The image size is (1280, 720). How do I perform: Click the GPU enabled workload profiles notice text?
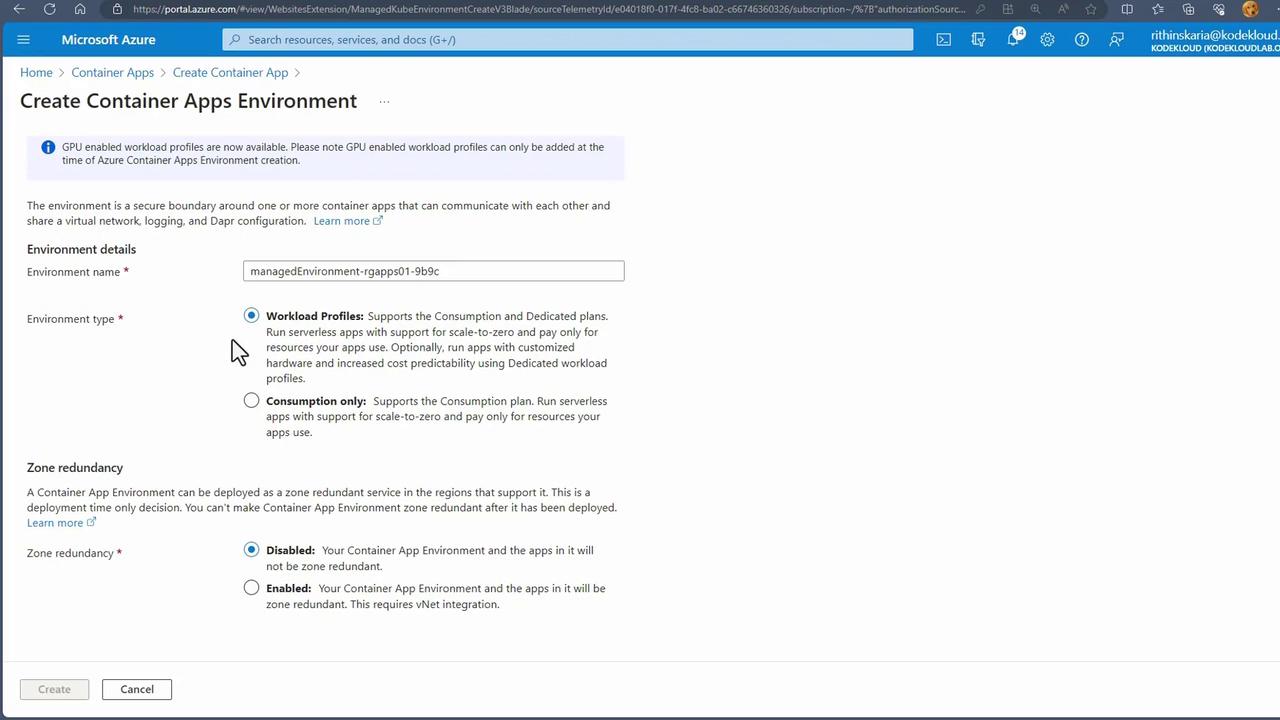point(333,153)
